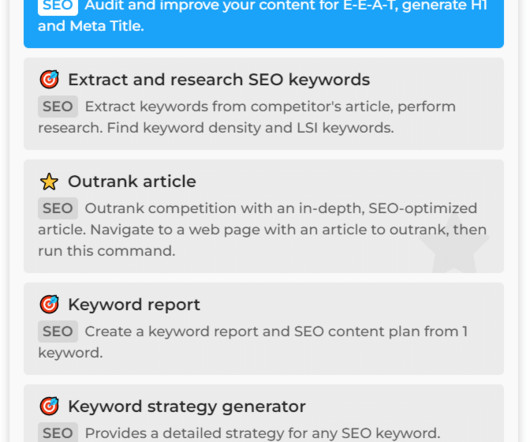
Task: Click SEO tag under Keyword strategy generator
Action: pyautogui.click(x=58, y=432)
